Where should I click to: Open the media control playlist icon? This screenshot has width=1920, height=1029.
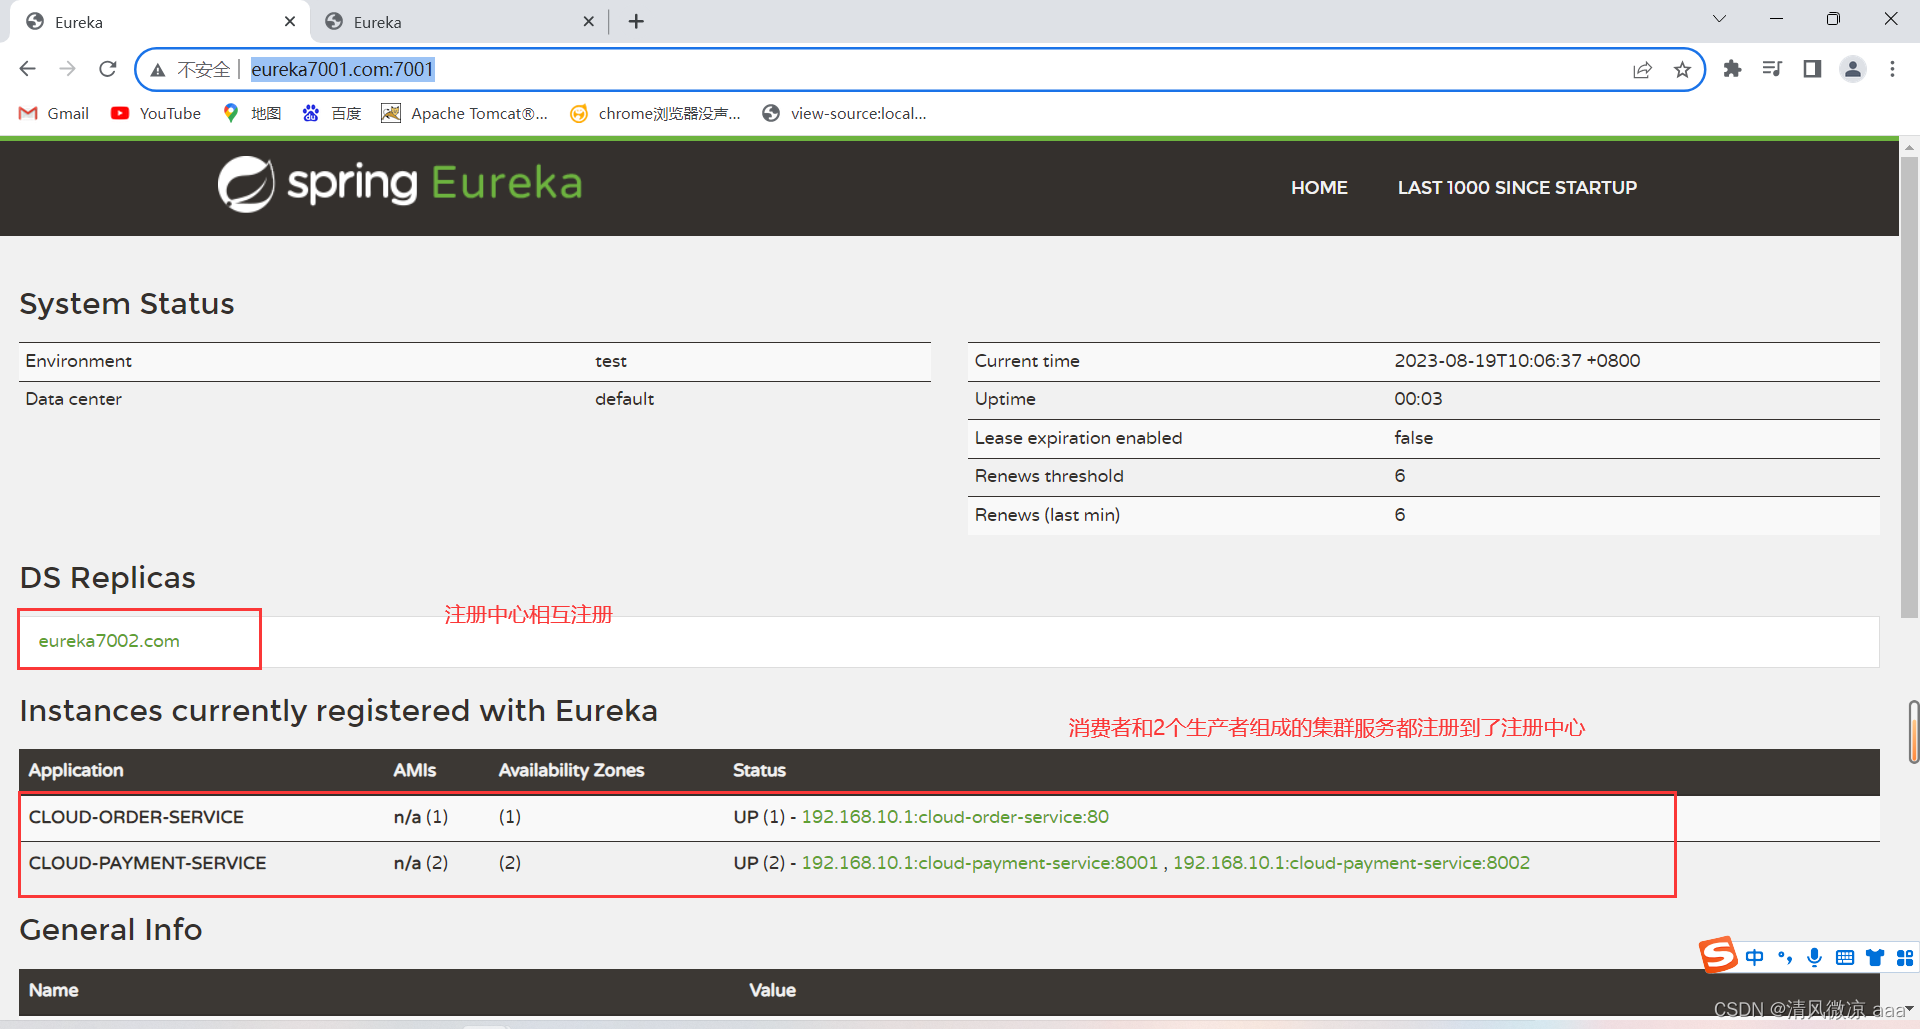1772,69
